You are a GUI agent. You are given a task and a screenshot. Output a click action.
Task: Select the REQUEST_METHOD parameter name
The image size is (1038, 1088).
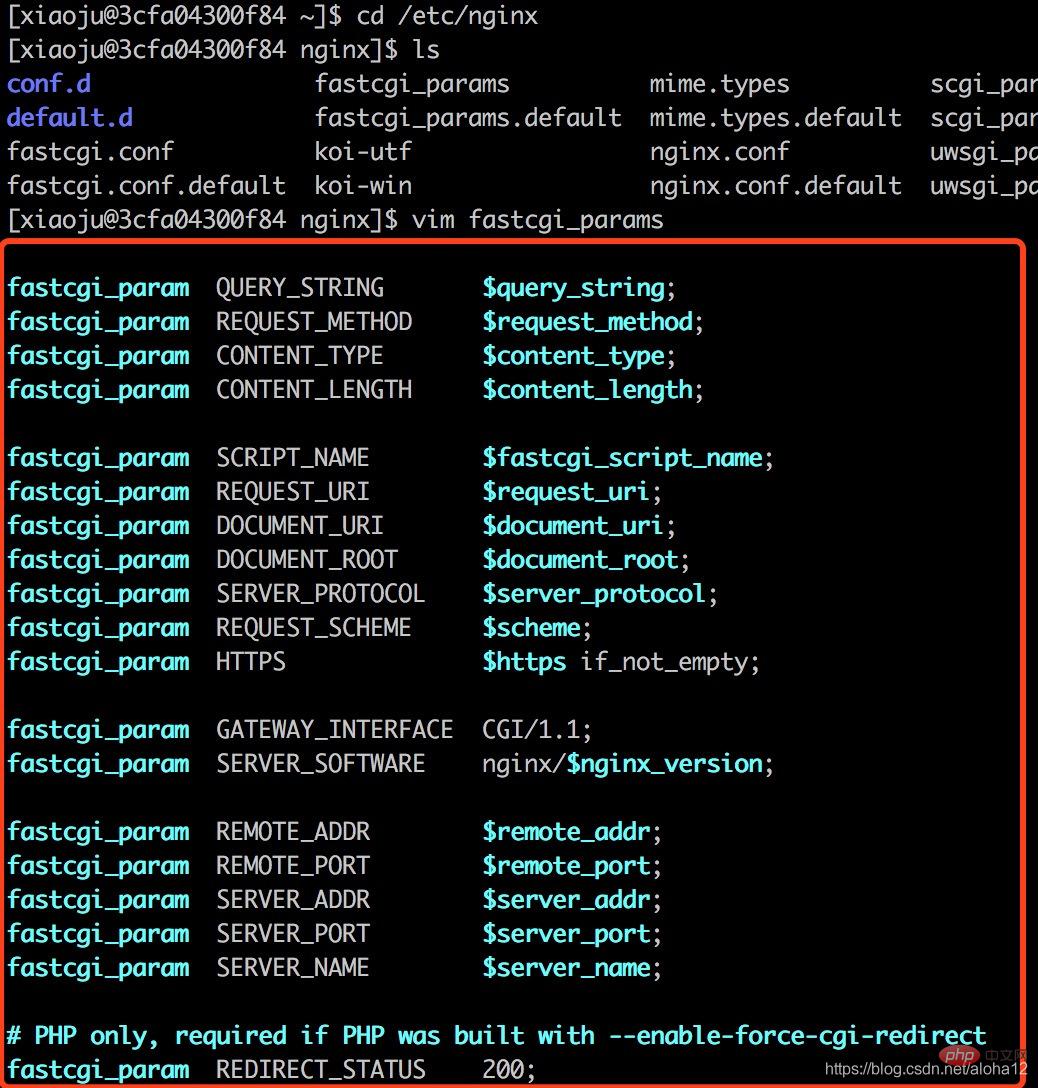pyautogui.click(x=314, y=322)
